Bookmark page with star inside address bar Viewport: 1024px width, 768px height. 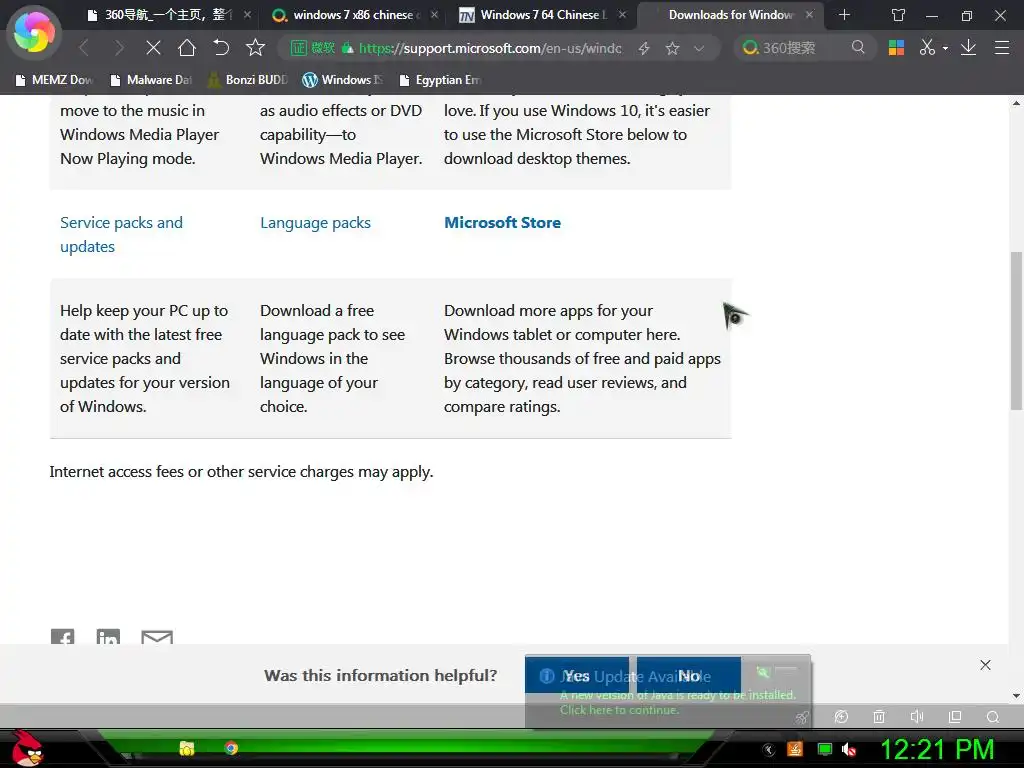[x=672, y=48]
